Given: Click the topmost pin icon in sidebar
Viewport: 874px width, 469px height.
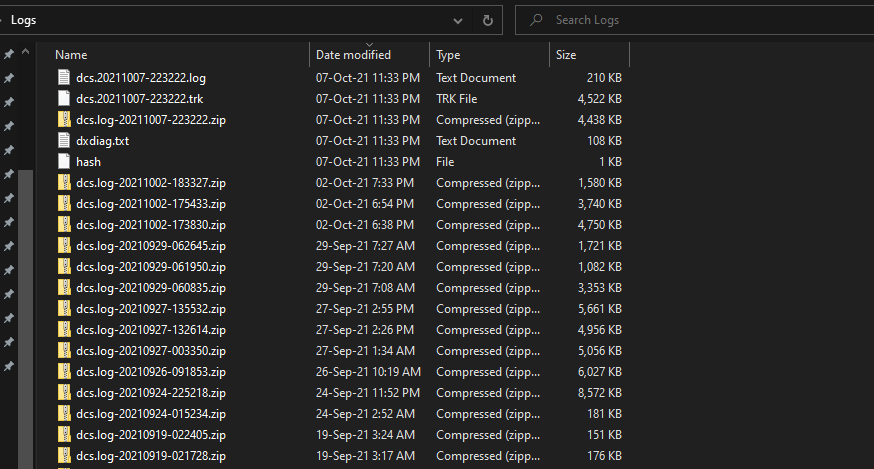Looking at the screenshot, I should pos(9,54).
